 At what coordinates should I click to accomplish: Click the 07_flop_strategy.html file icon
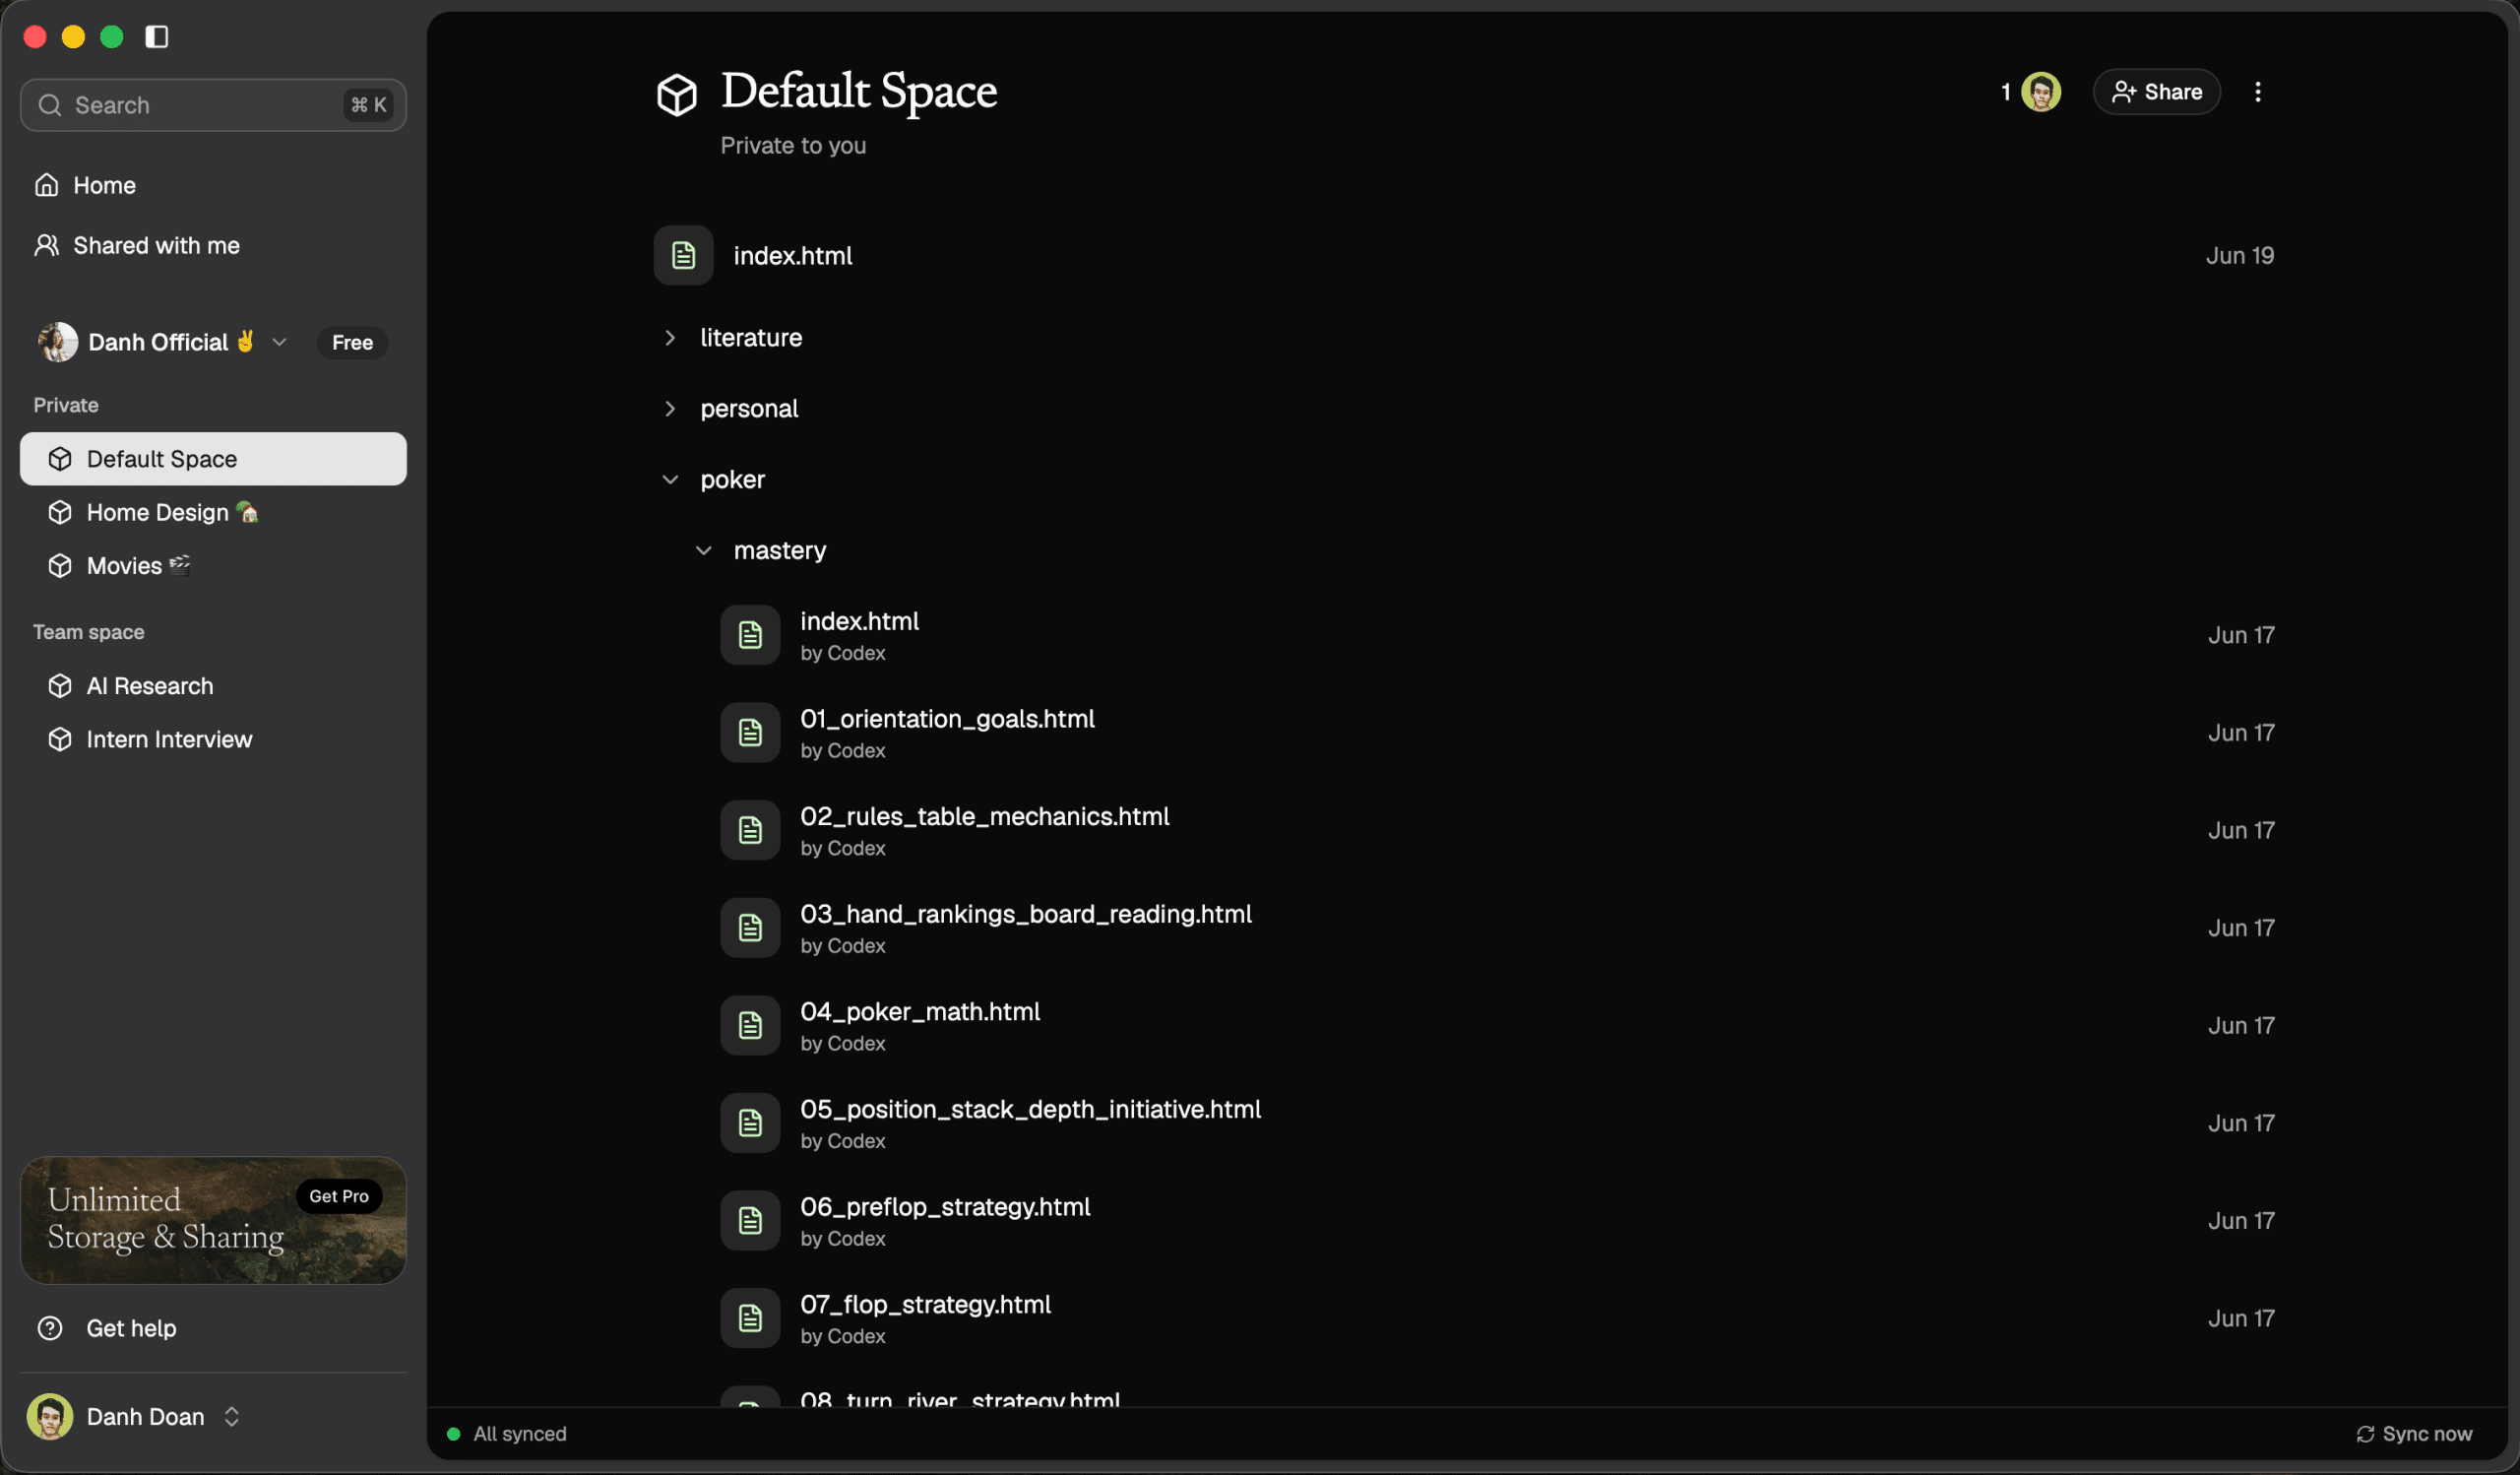point(750,1318)
